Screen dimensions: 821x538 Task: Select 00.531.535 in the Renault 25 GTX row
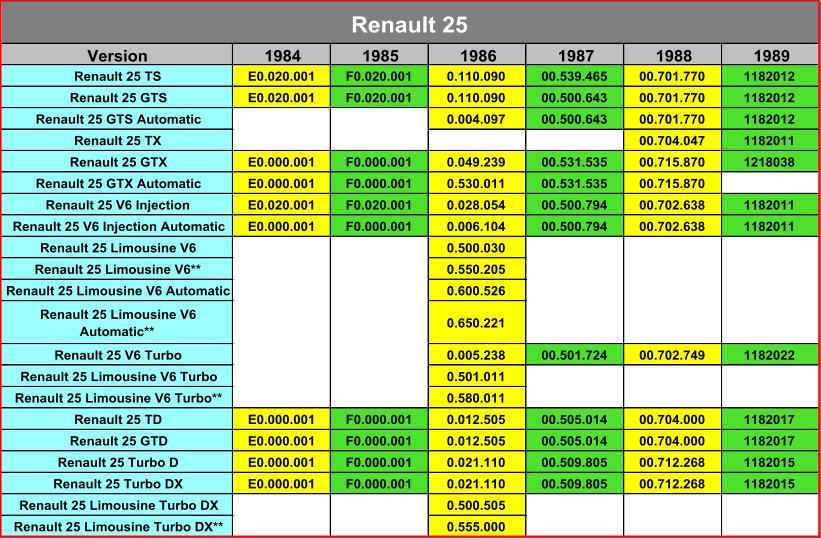pos(574,162)
